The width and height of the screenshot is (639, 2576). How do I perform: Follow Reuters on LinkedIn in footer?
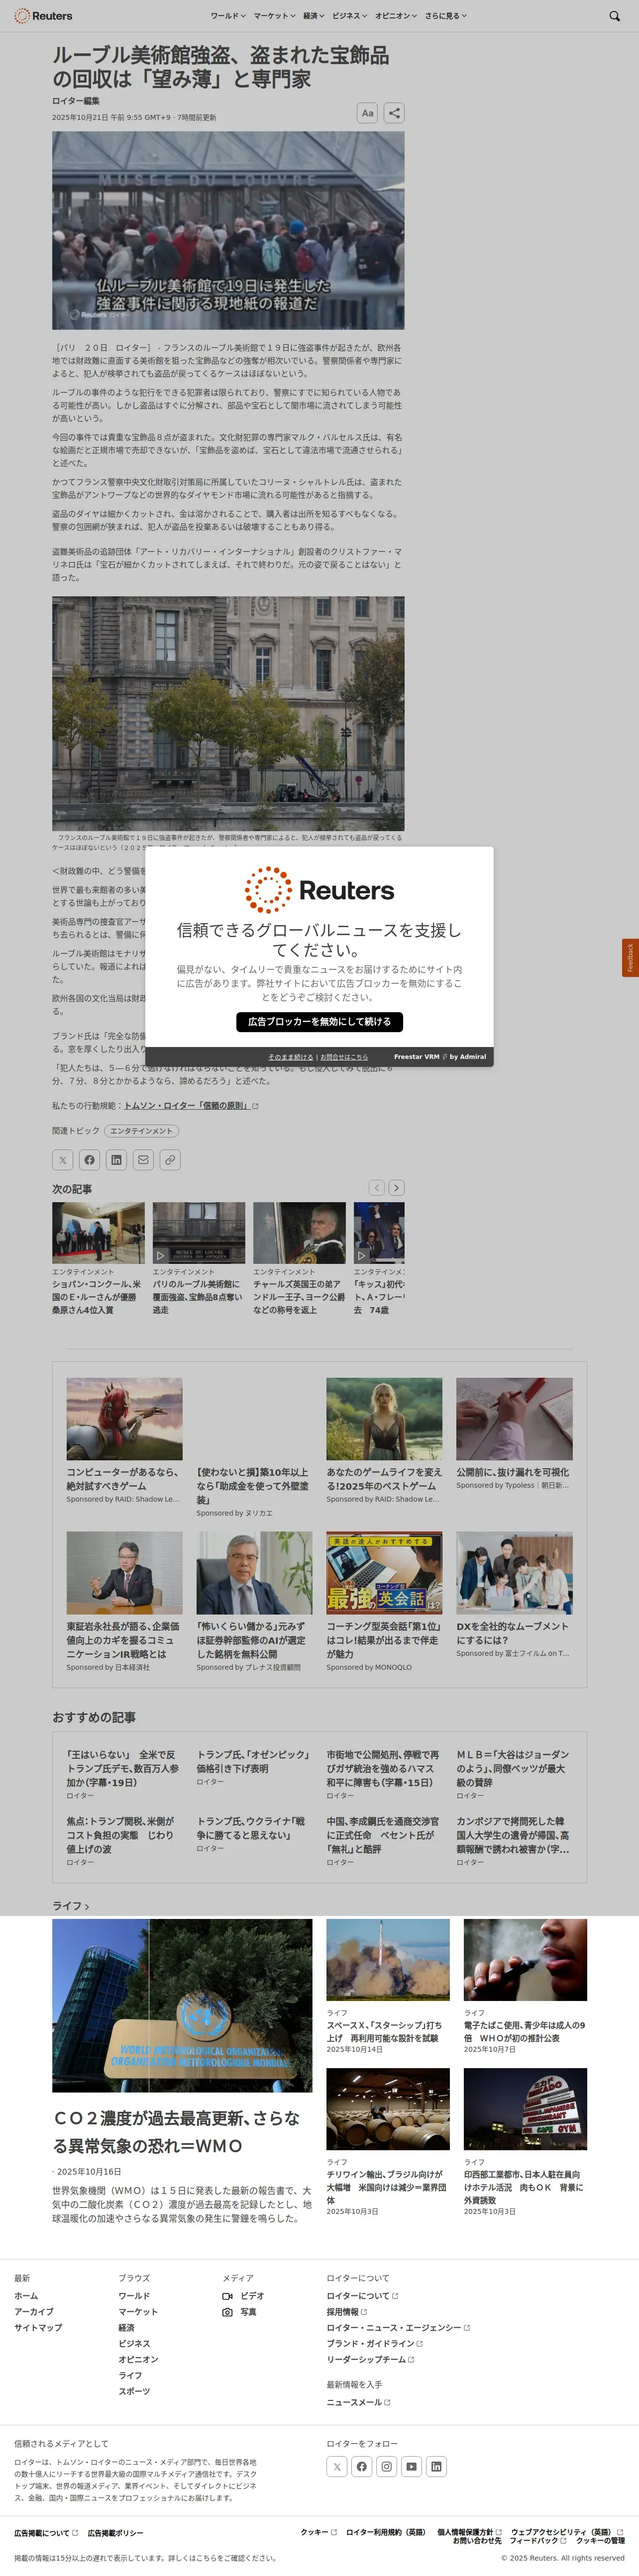436,2467
